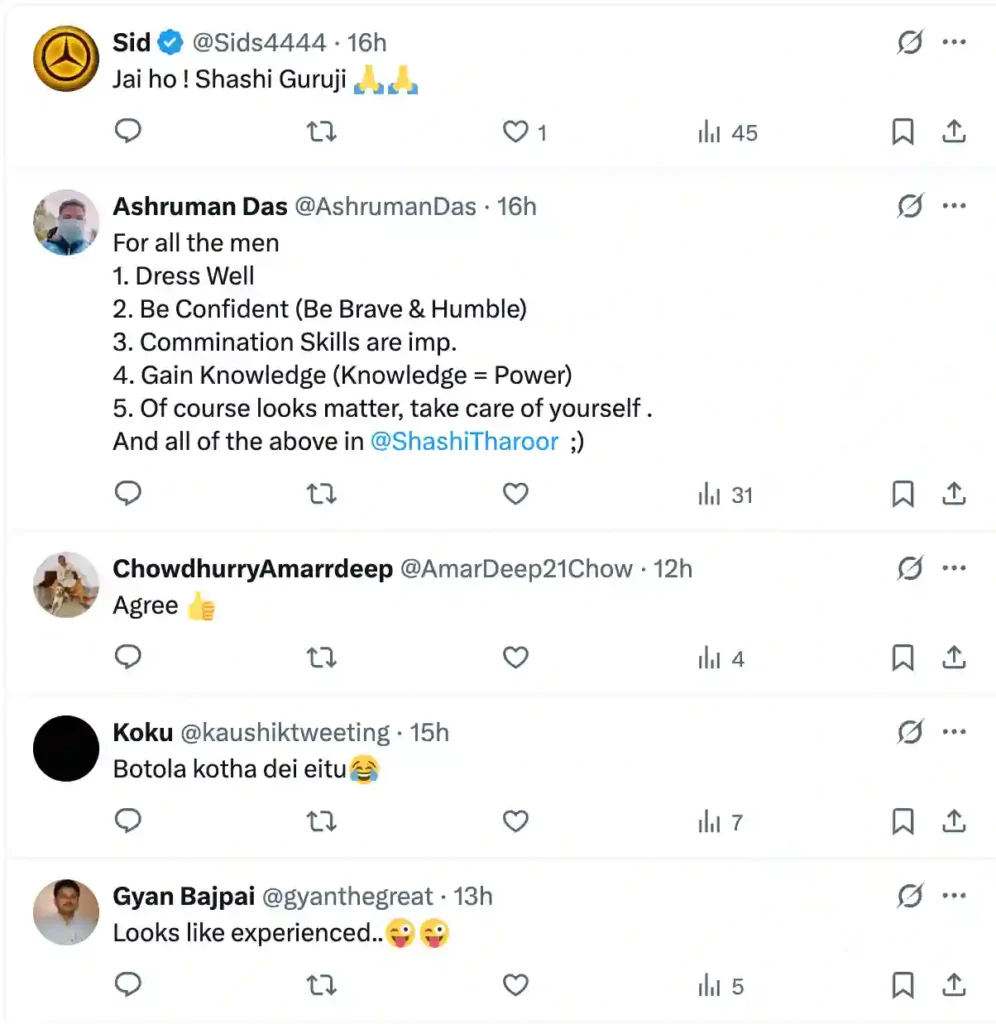This screenshot has height=1024, width=996.
Task: Share Koku's tweet
Action: [954, 822]
